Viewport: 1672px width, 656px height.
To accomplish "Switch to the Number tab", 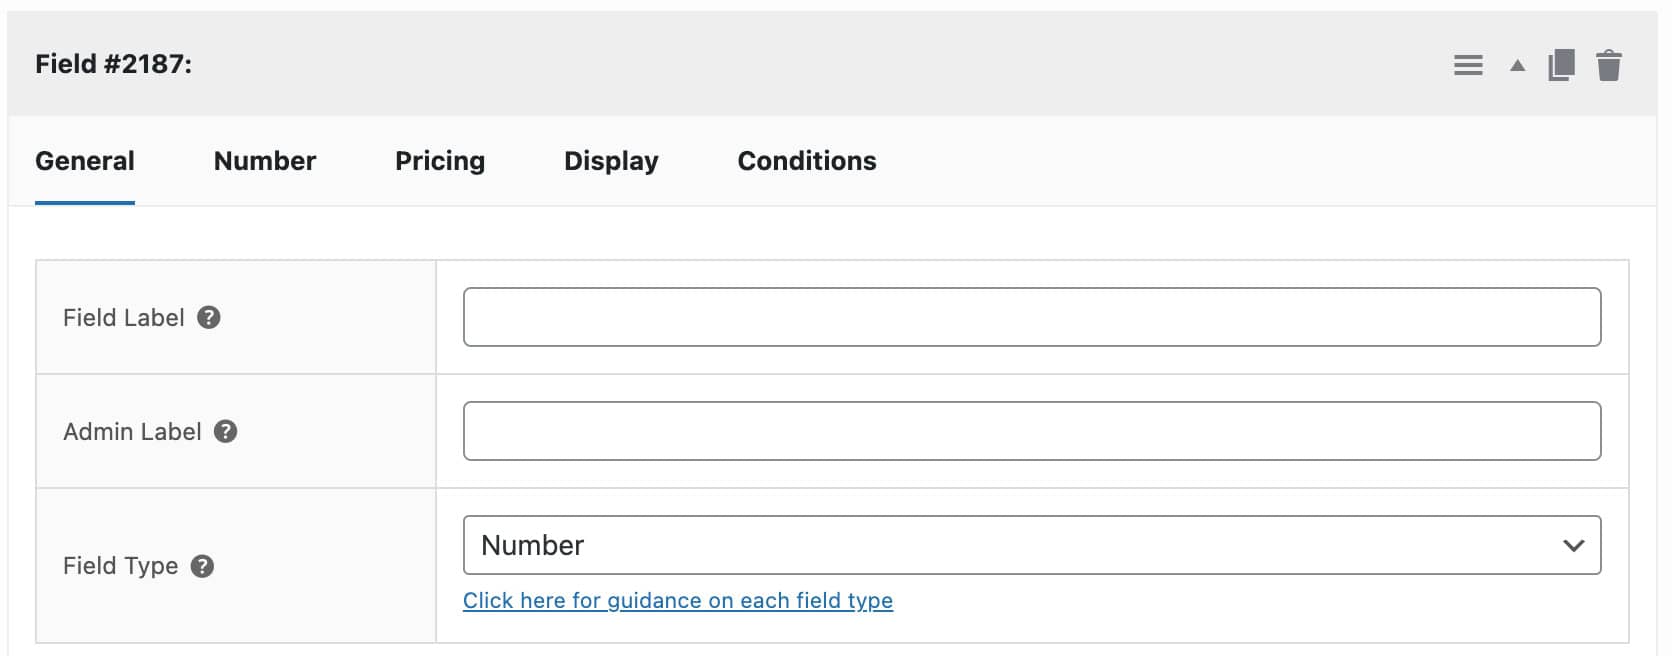I will coord(264,161).
